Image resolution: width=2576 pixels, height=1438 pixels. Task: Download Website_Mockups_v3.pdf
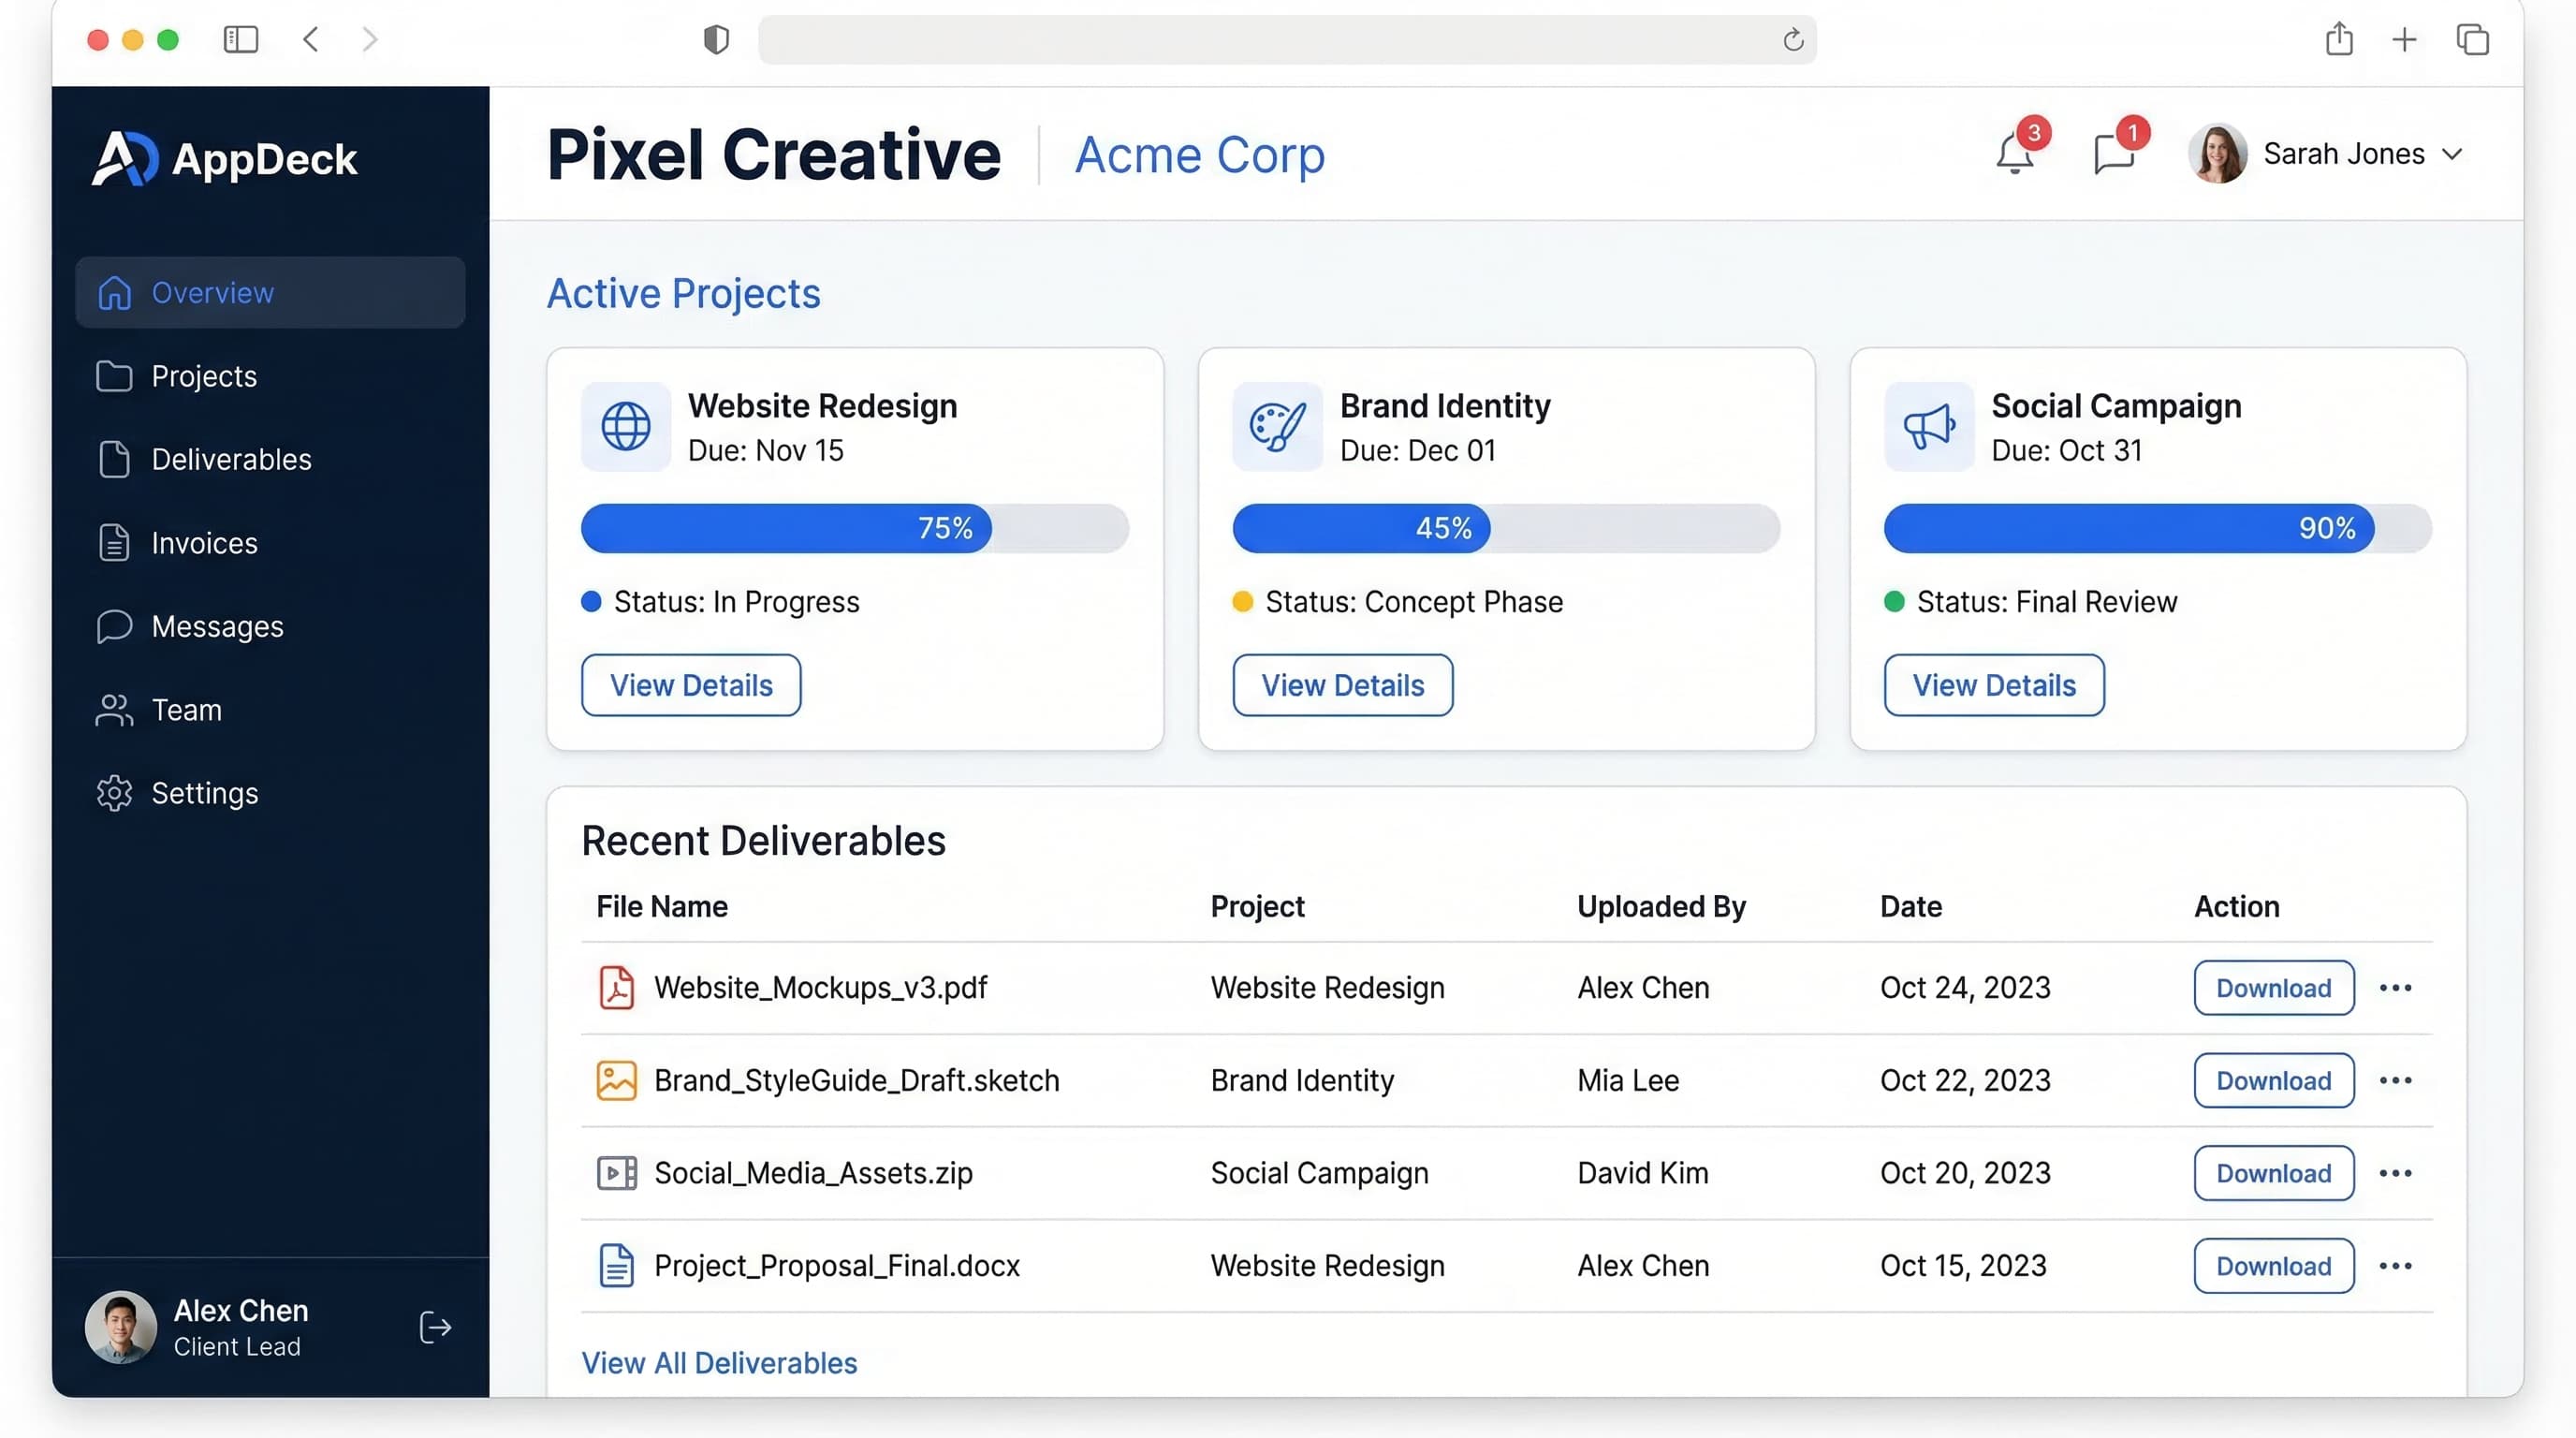click(x=2273, y=988)
